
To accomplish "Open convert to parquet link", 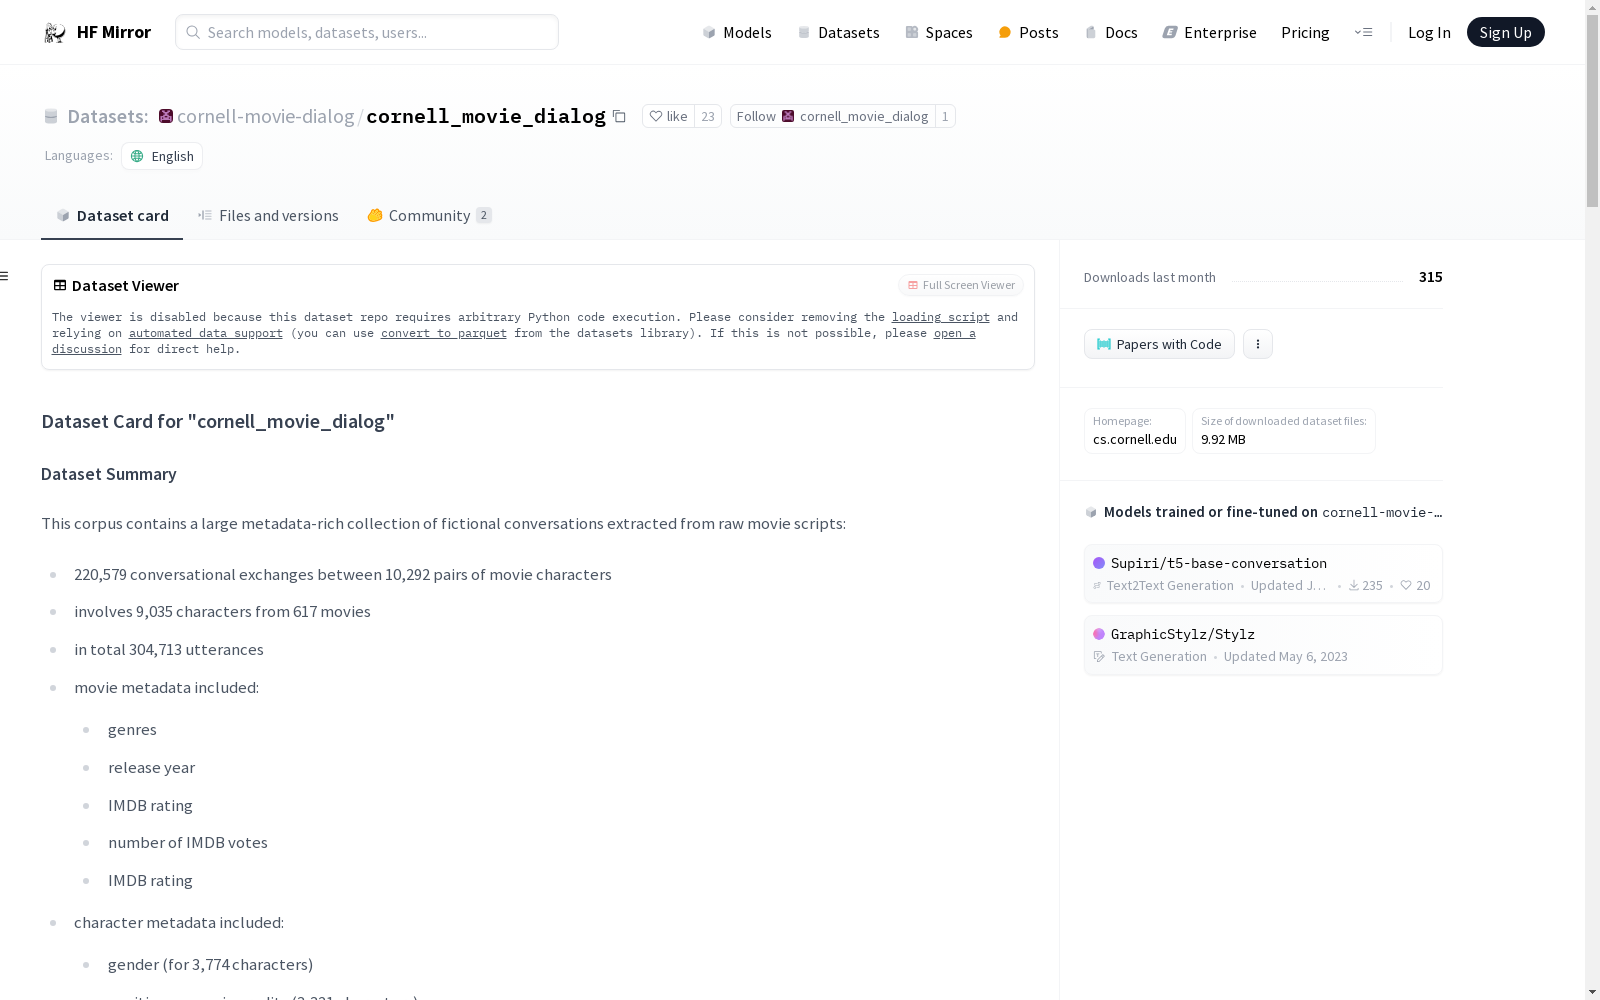I will [444, 333].
